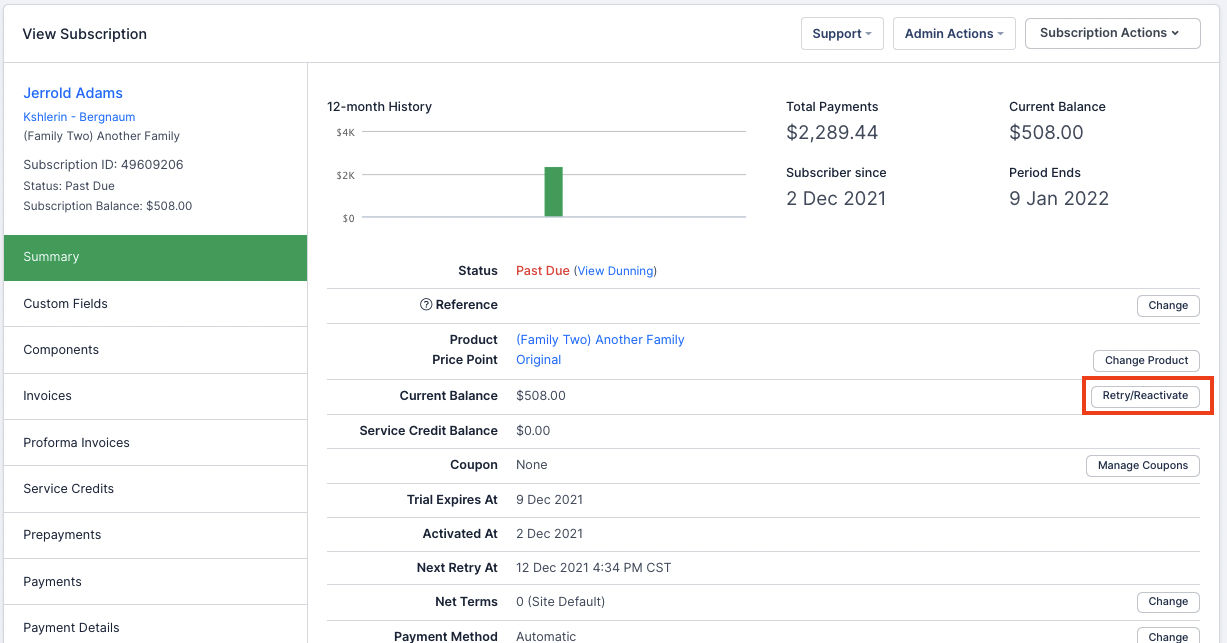
Task: Click the Subscription ID: 49609206 text
Action: 103,165
